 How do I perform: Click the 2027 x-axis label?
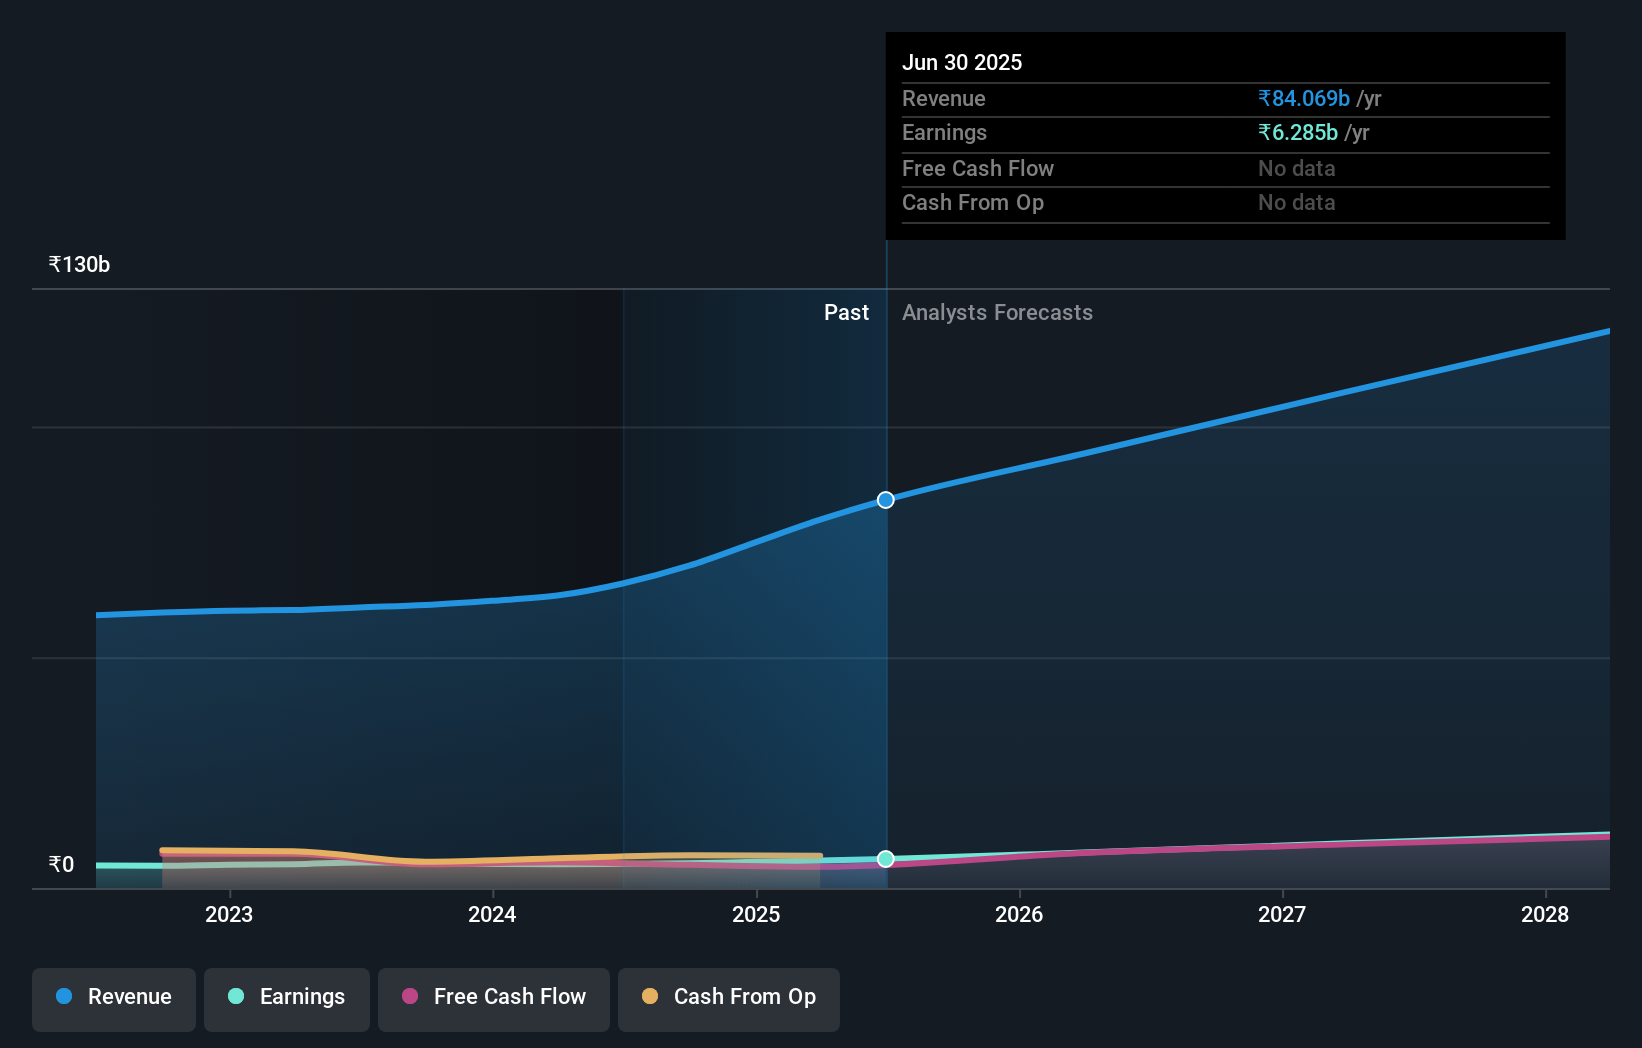(x=1282, y=914)
